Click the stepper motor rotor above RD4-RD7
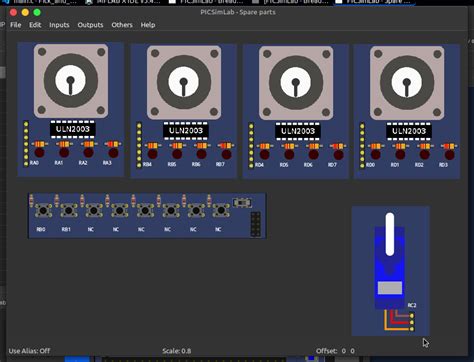 pos(296,83)
